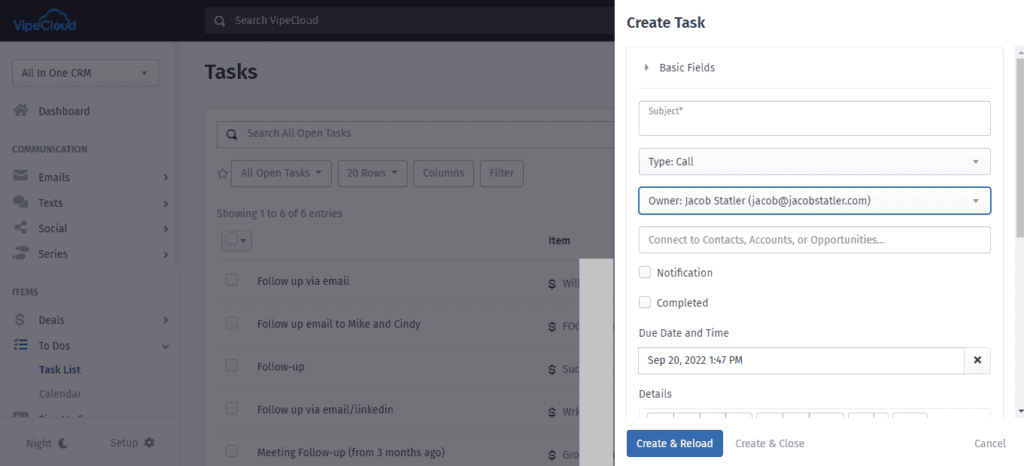1024x466 pixels.
Task: Click the Columns button
Action: pyautogui.click(x=443, y=174)
